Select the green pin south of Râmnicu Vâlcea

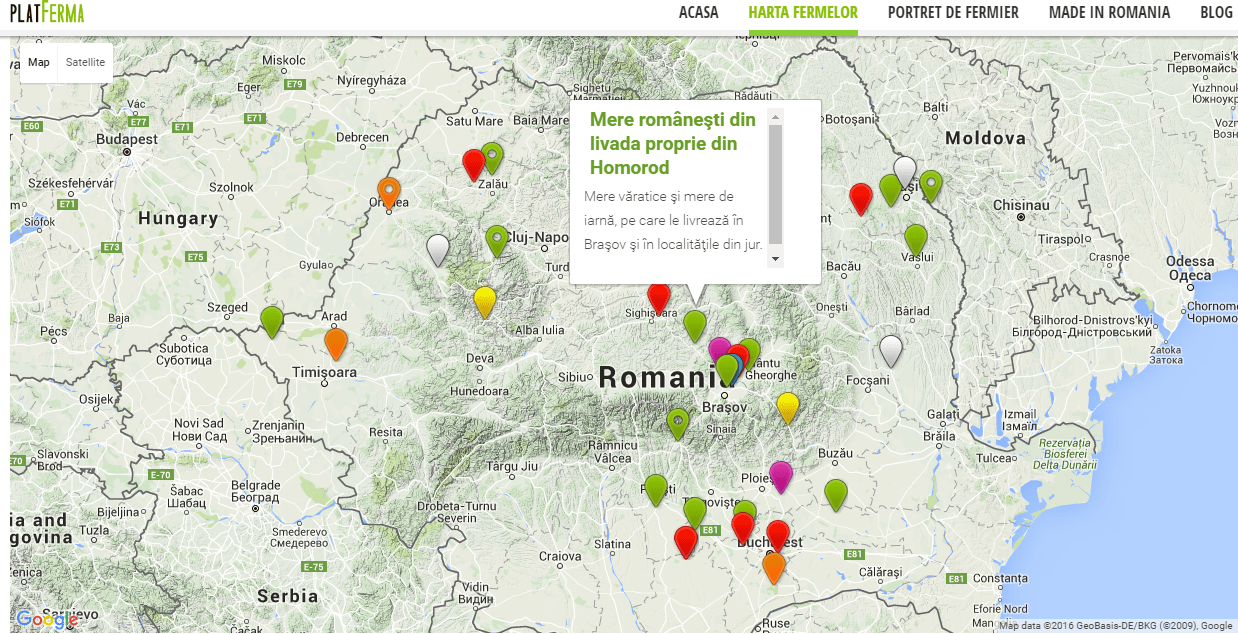coord(656,490)
